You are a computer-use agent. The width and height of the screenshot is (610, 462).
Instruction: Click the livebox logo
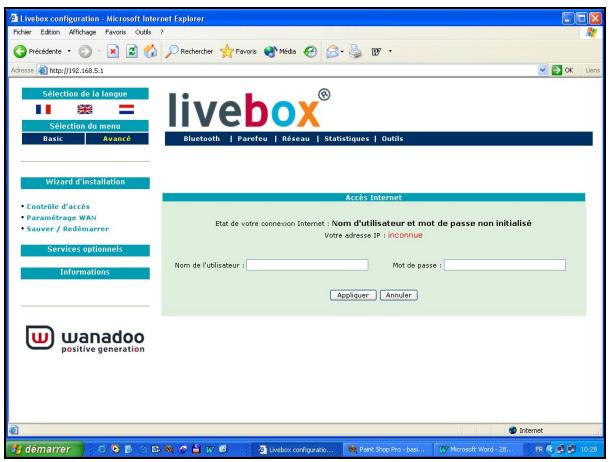[249, 109]
